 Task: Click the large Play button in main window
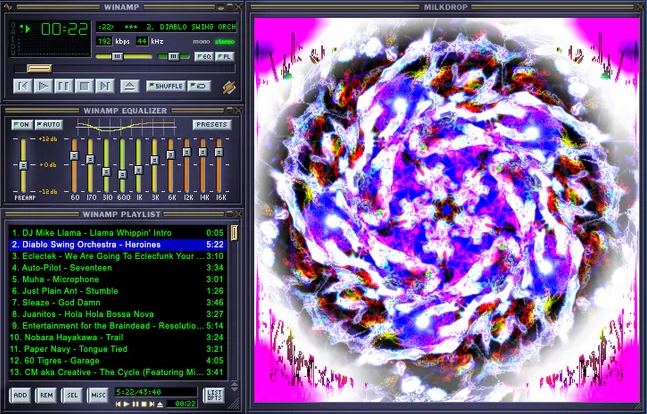(43, 86)
